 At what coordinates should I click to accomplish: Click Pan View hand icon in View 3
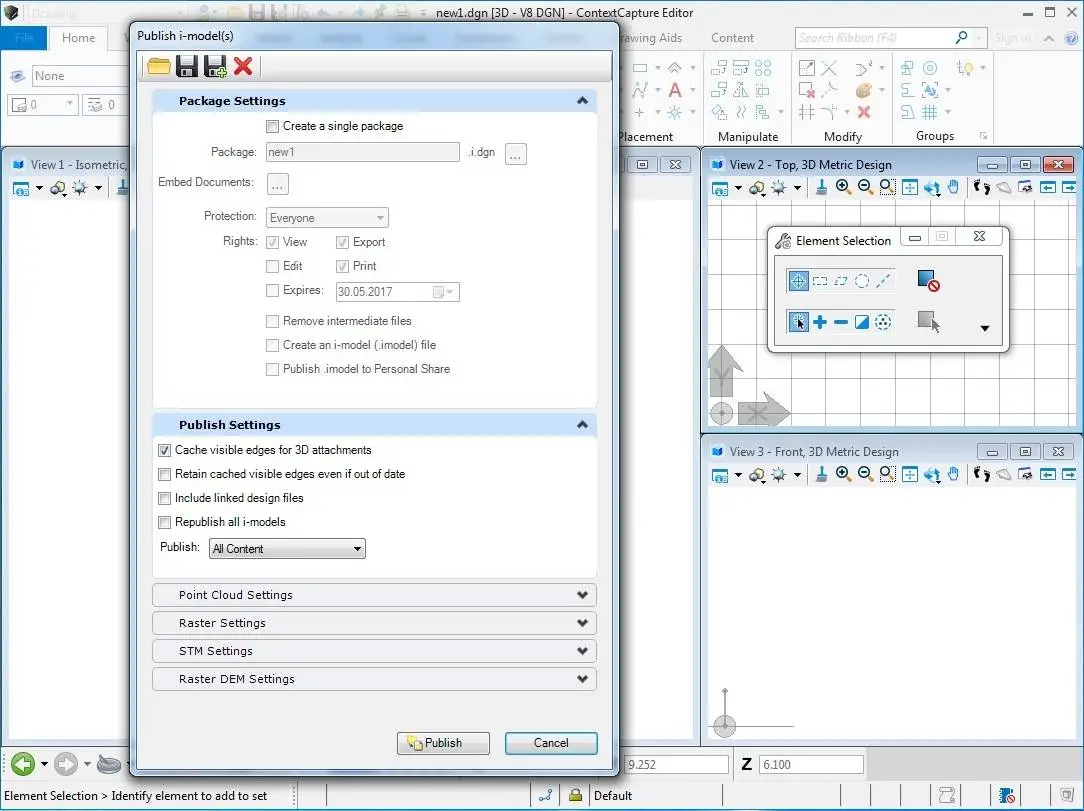click(953, 474)
